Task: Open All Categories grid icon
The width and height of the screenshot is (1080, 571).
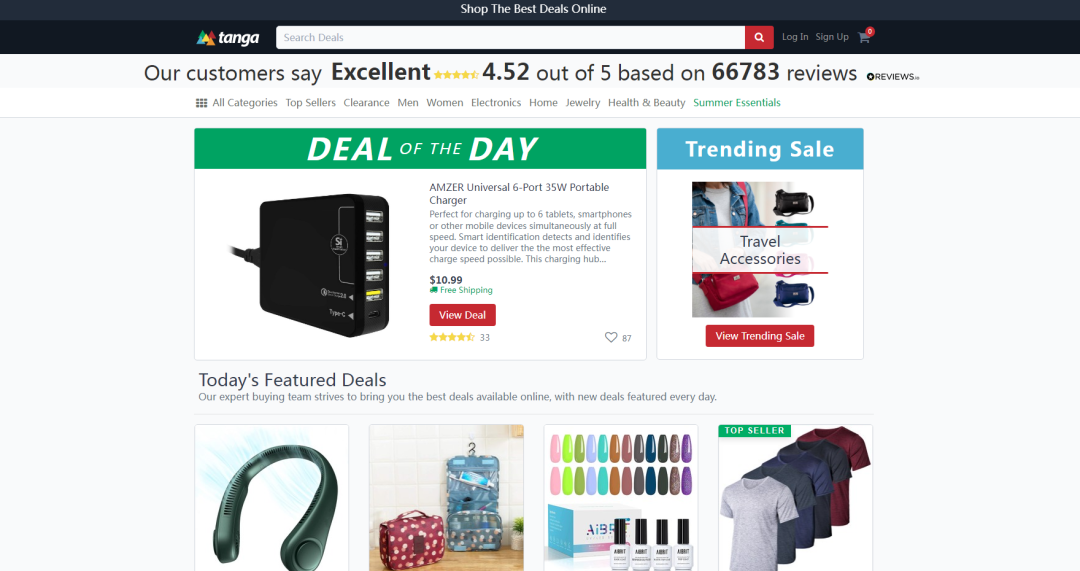Action: click(201, 103)
